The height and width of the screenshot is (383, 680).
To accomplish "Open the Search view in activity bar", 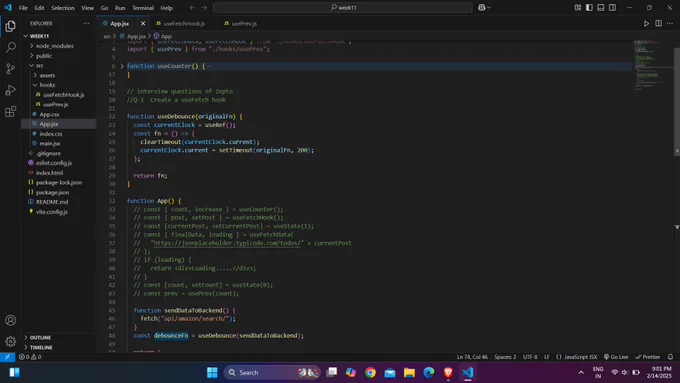I will (x=10, y=47).
